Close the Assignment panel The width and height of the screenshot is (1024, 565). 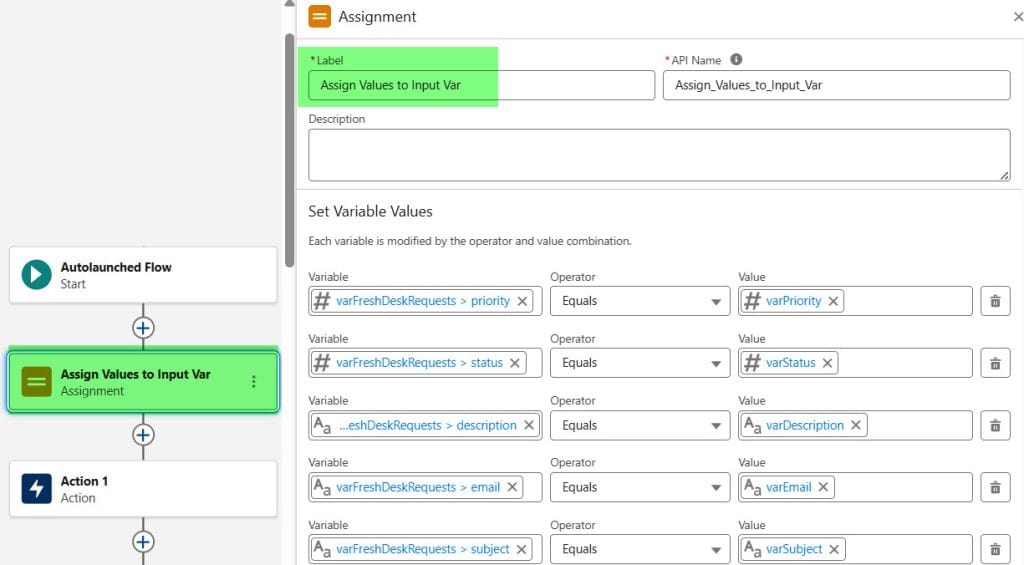tap(1017, 17)
